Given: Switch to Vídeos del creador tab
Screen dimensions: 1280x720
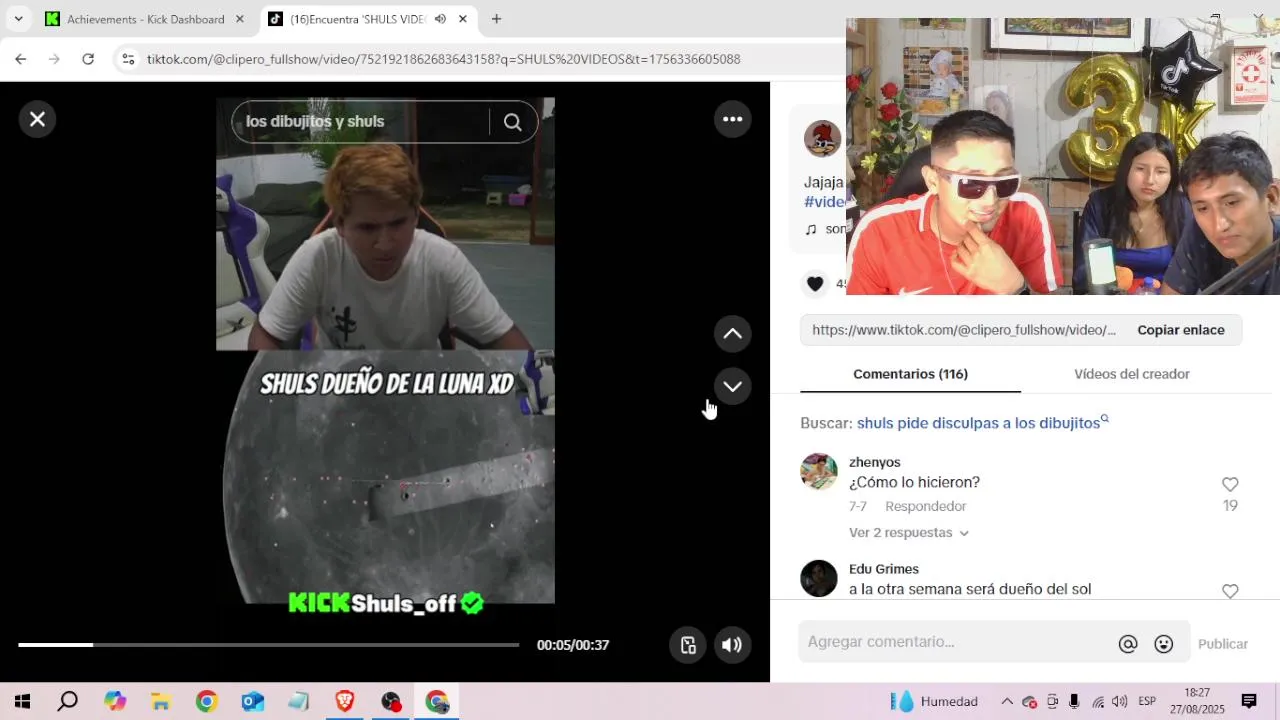Looking at the screenshot, I should (x=1132, y=374).
